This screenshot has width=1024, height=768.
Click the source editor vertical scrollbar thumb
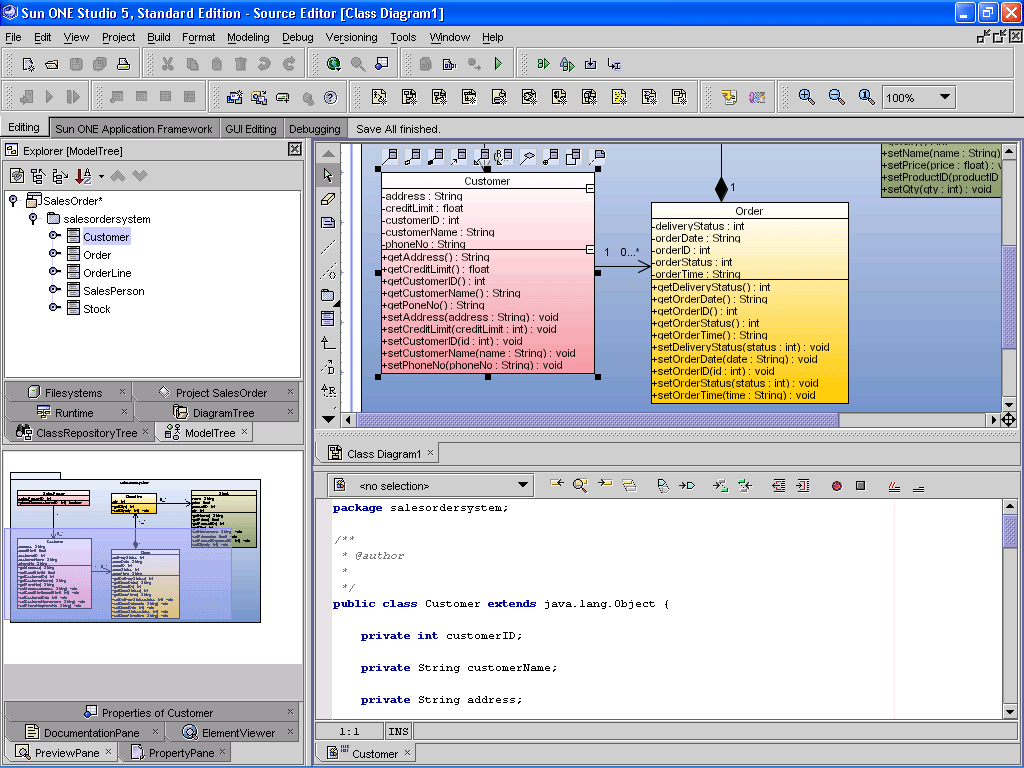coord(1009,532)
